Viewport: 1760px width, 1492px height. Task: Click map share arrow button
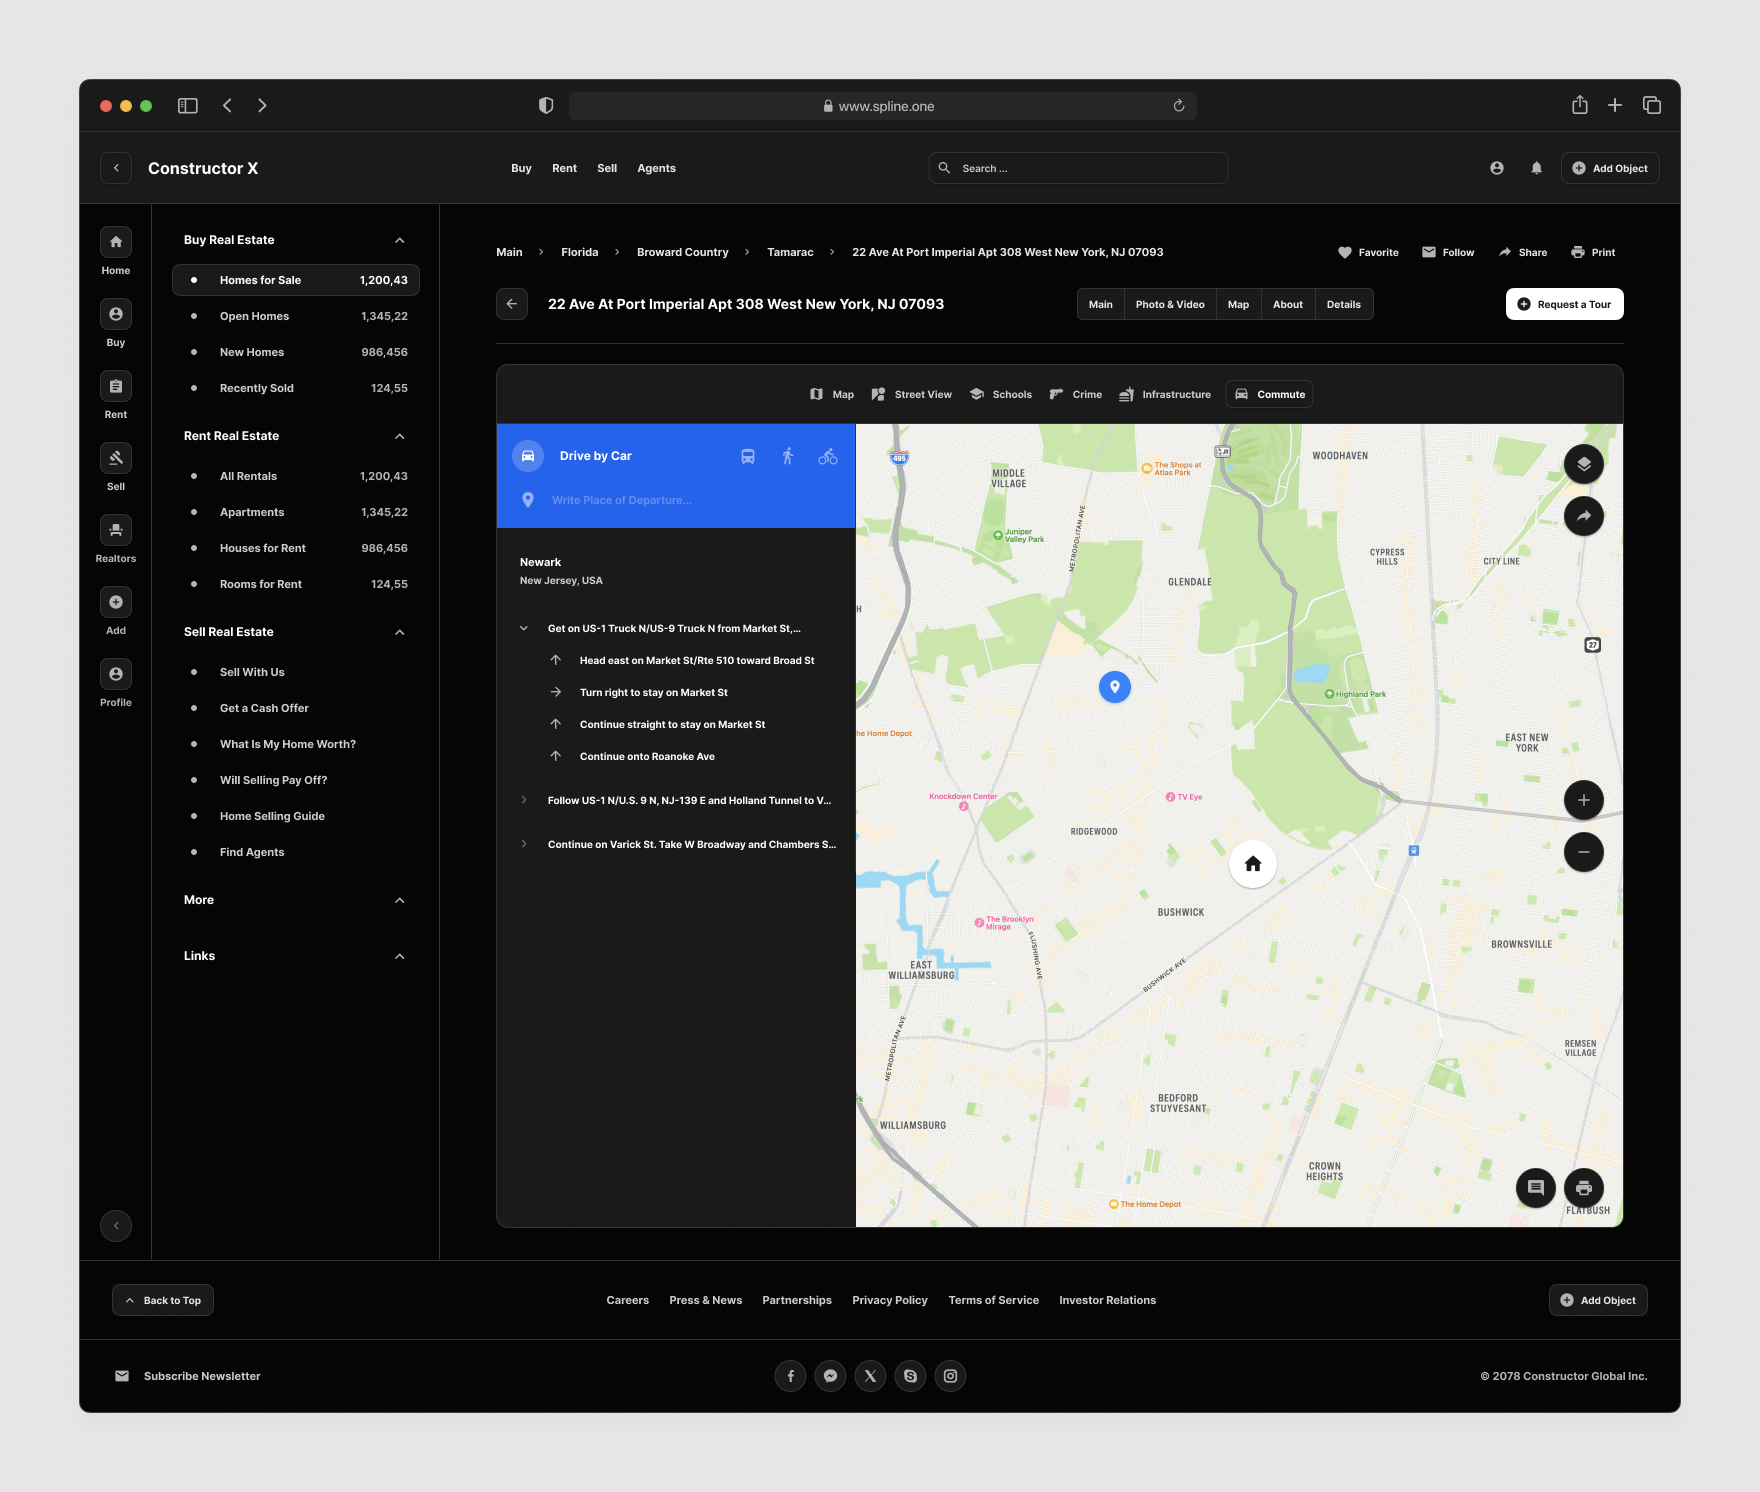click(x=1584, y=516)
